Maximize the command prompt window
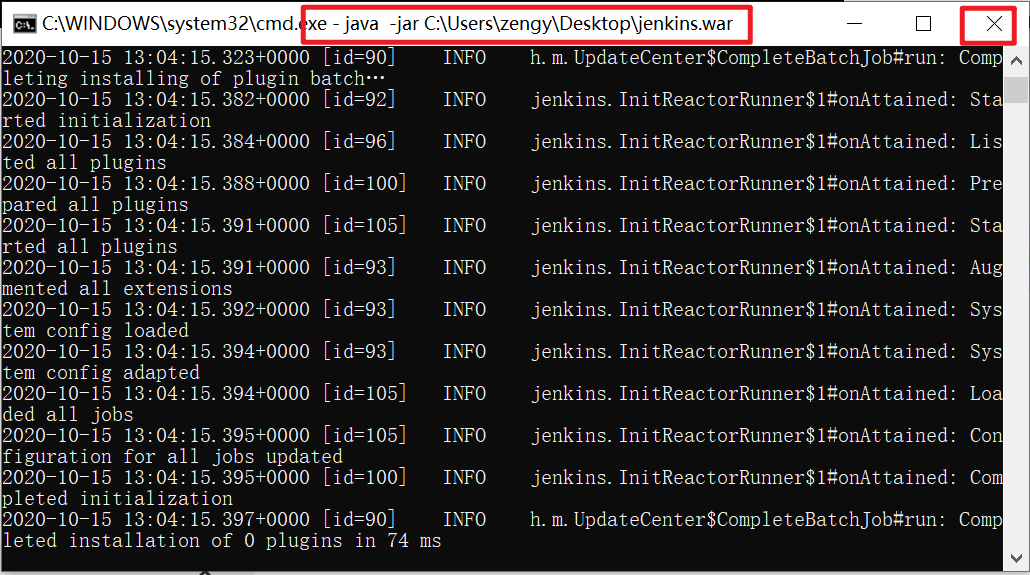This screenshot has width=1030, height=575. (923, 24)
